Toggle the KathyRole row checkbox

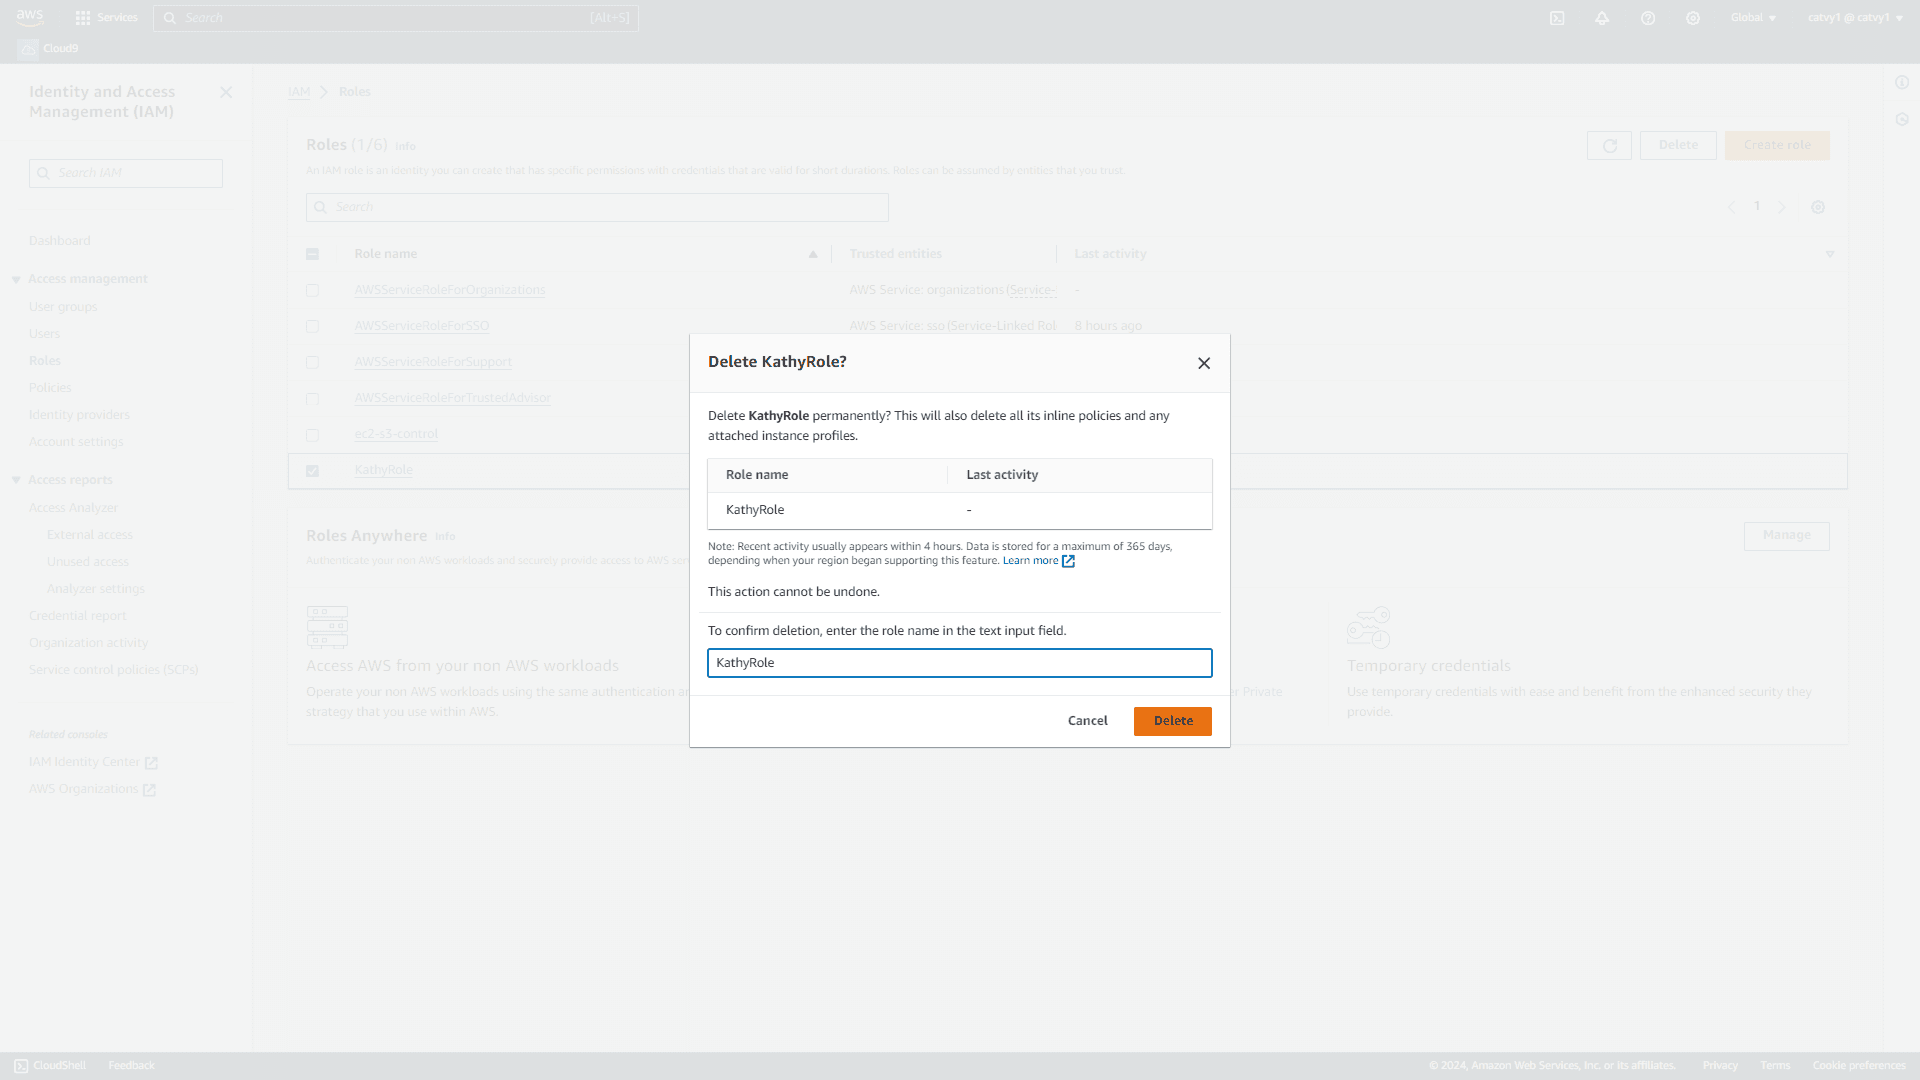click(x=313, y=469)
